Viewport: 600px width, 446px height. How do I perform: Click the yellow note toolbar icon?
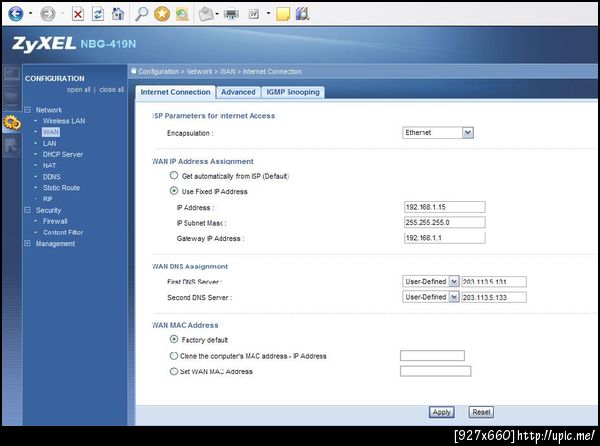(283, 15)
